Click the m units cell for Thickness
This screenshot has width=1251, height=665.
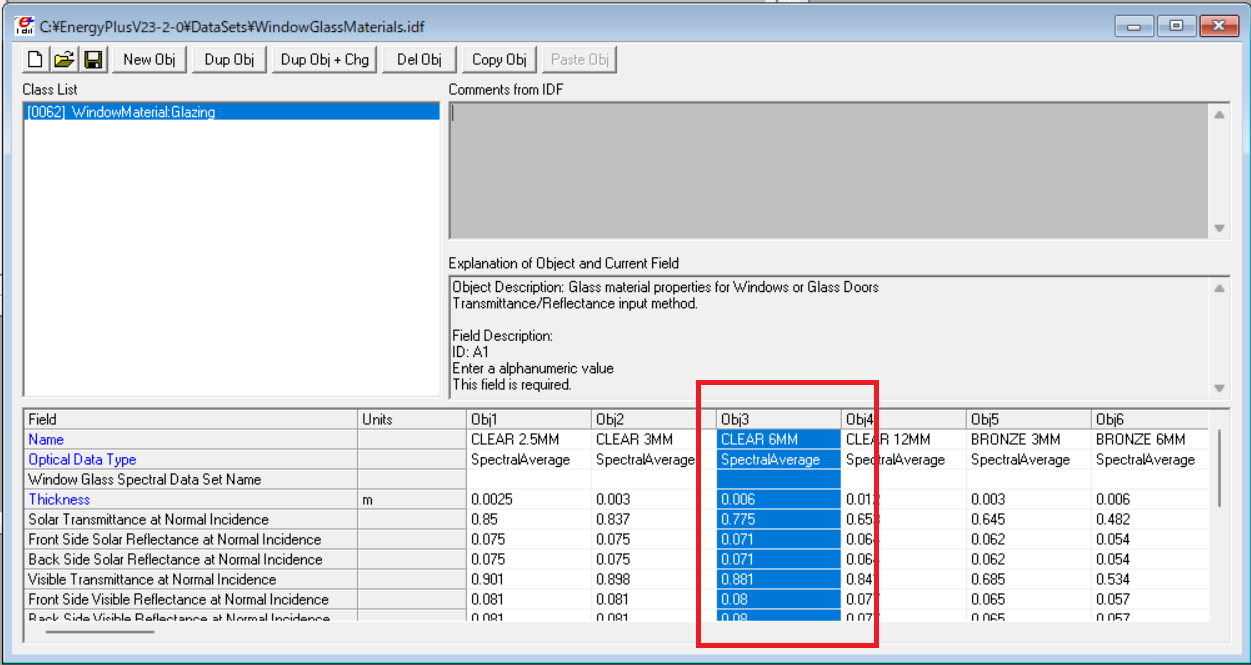point(412,499)
